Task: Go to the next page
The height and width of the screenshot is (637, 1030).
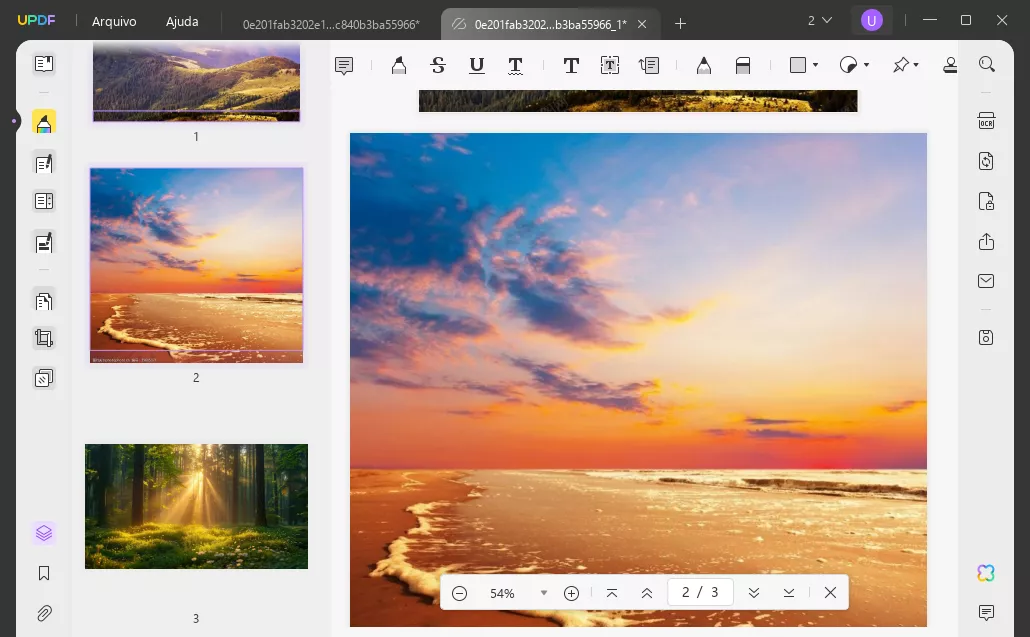Action: tap(754, 593)
